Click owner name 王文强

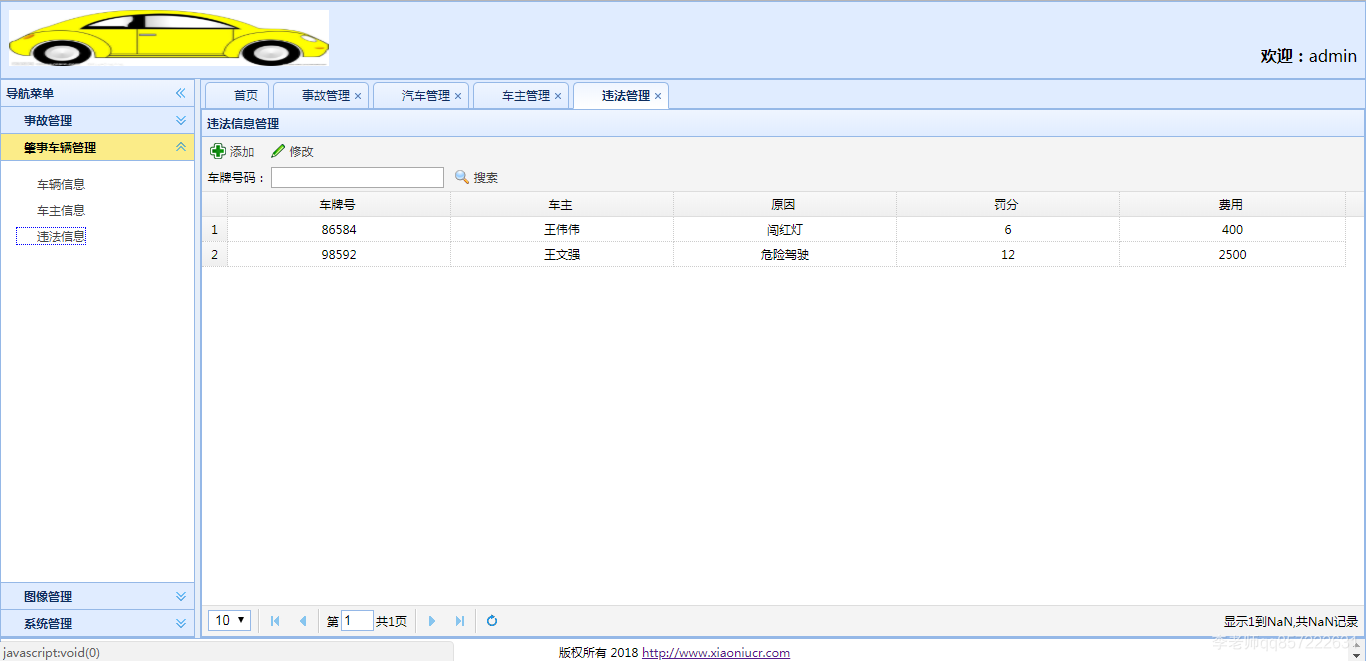(x=561, y=254)
